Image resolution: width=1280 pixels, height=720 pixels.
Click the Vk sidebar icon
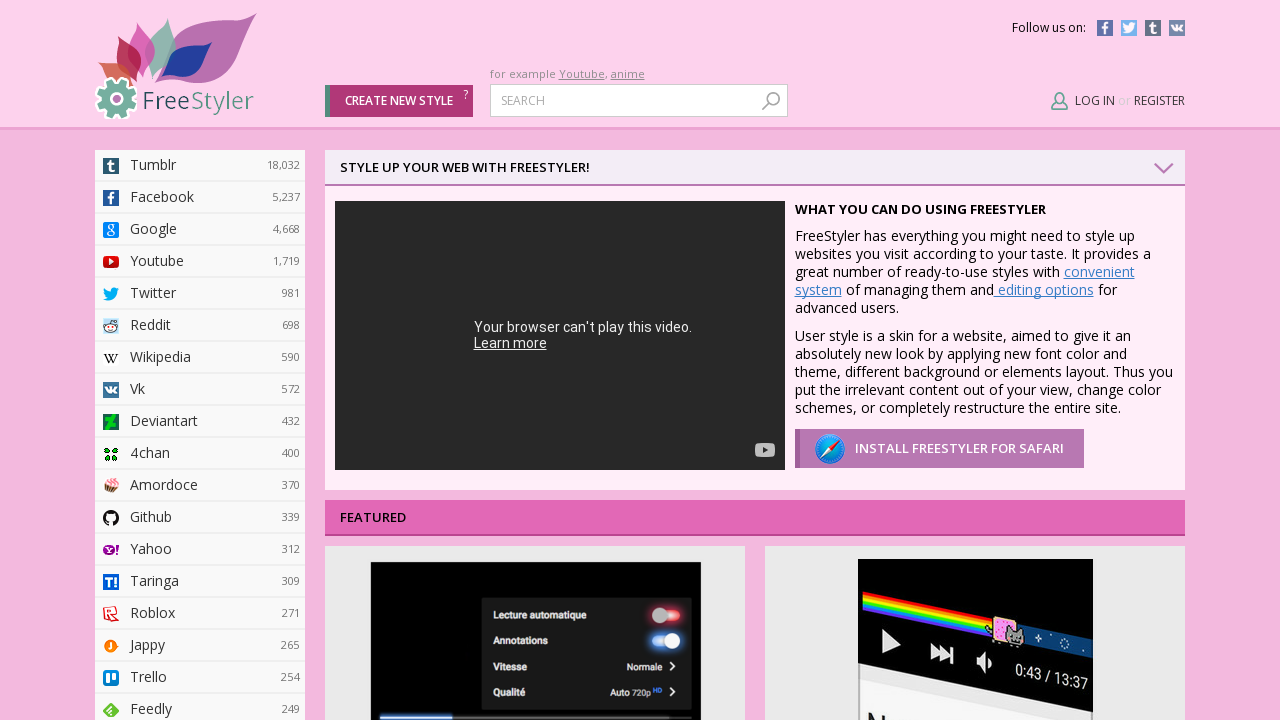(x=111, y=390)
